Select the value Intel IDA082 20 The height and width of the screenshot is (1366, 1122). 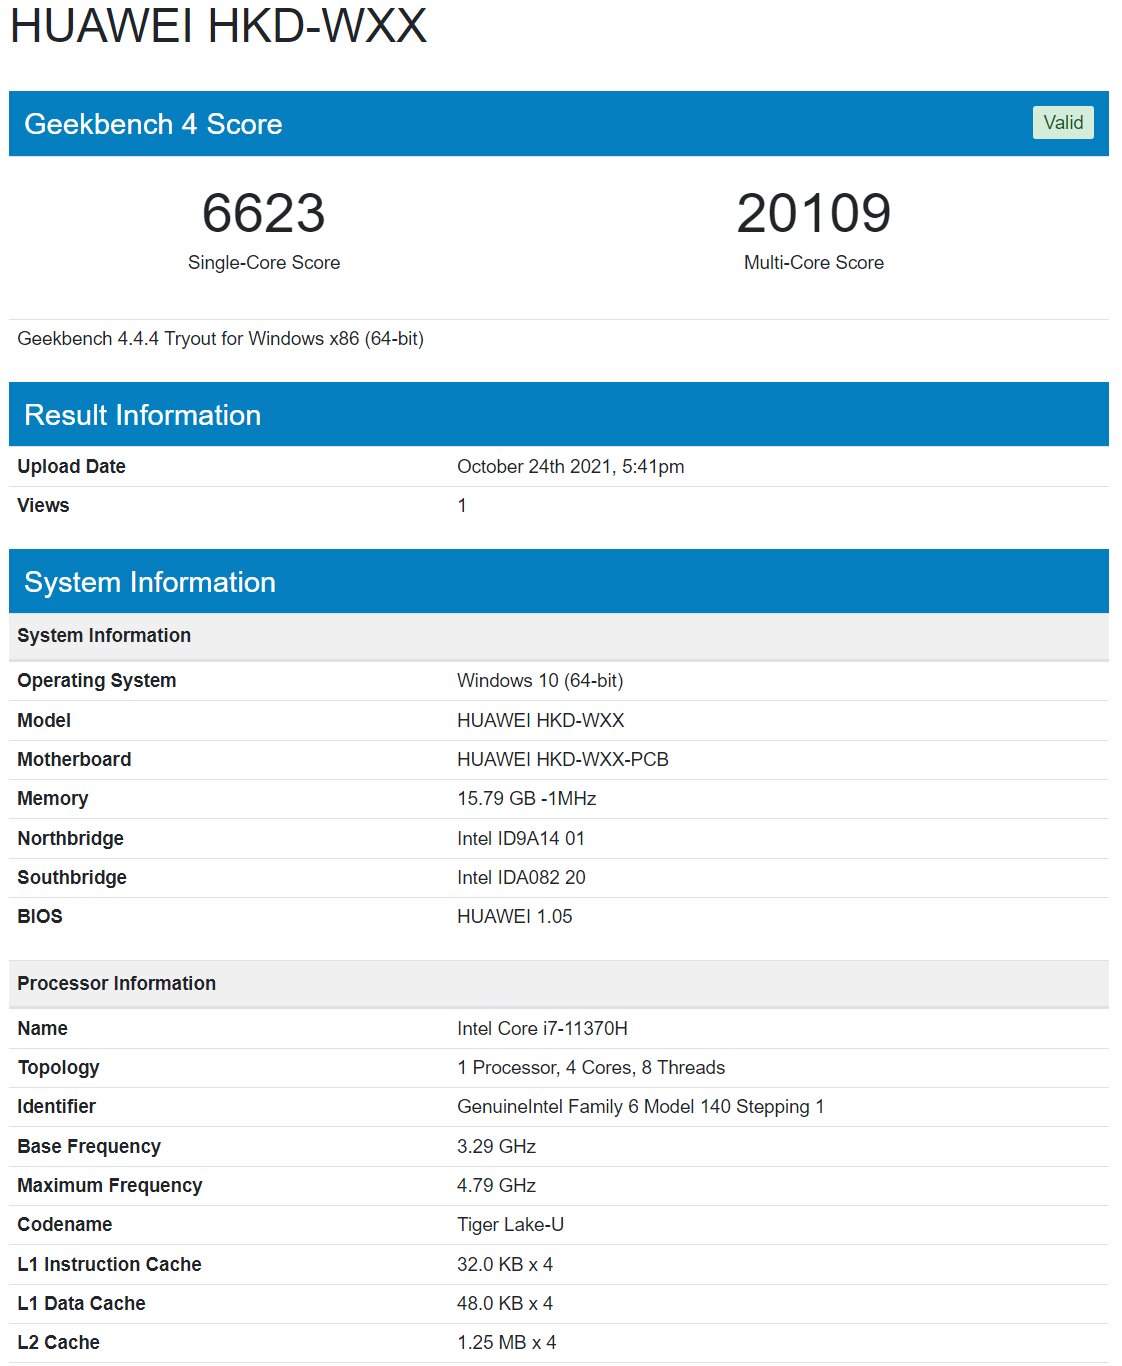point(521,877)
